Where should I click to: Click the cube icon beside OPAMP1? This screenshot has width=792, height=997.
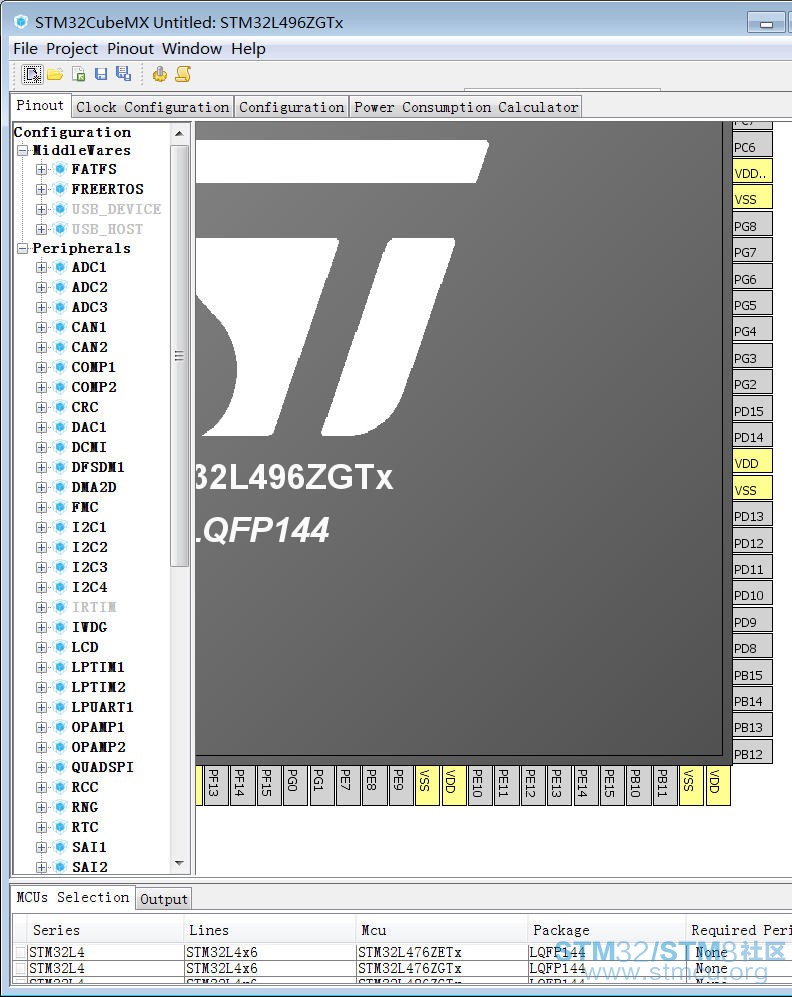tap(60, 727)
